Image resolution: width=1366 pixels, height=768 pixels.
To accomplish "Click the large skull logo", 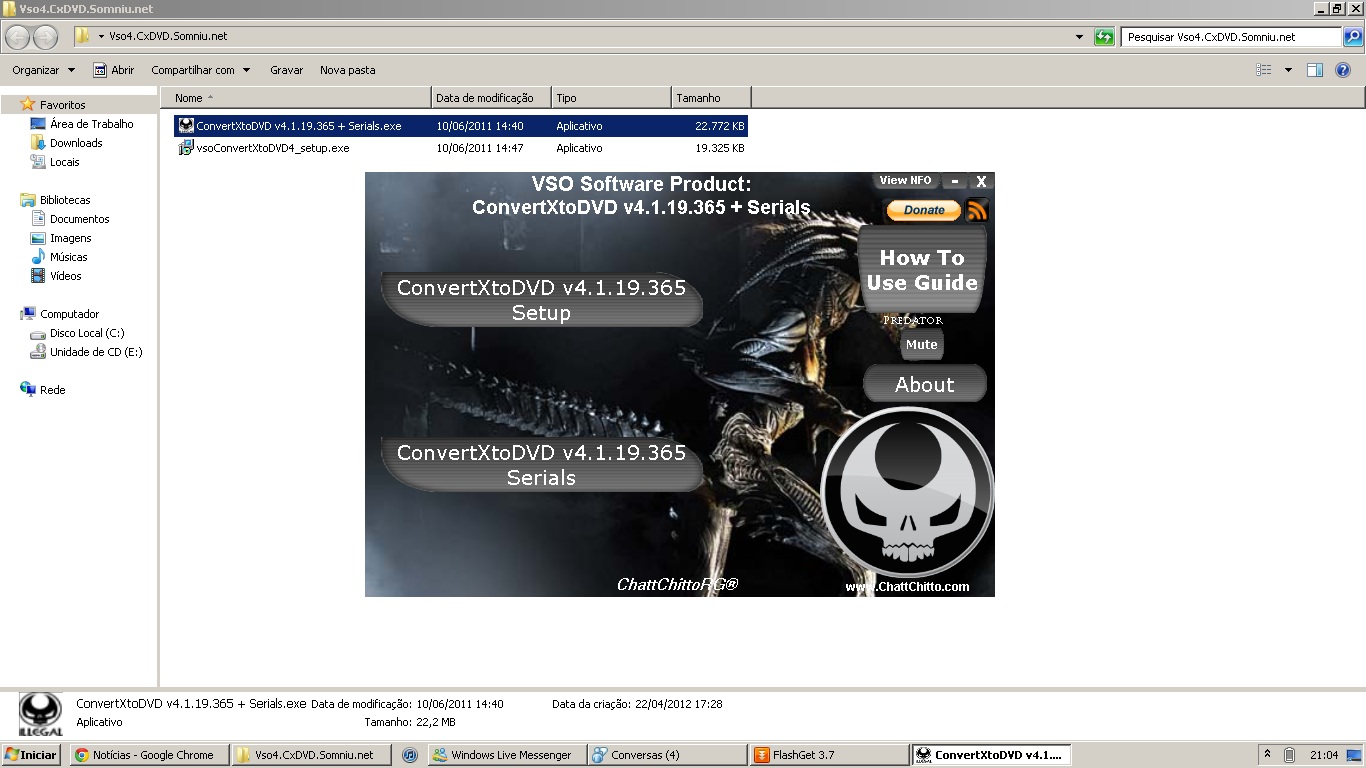I will pyautogui.click(x=907, y=493).
